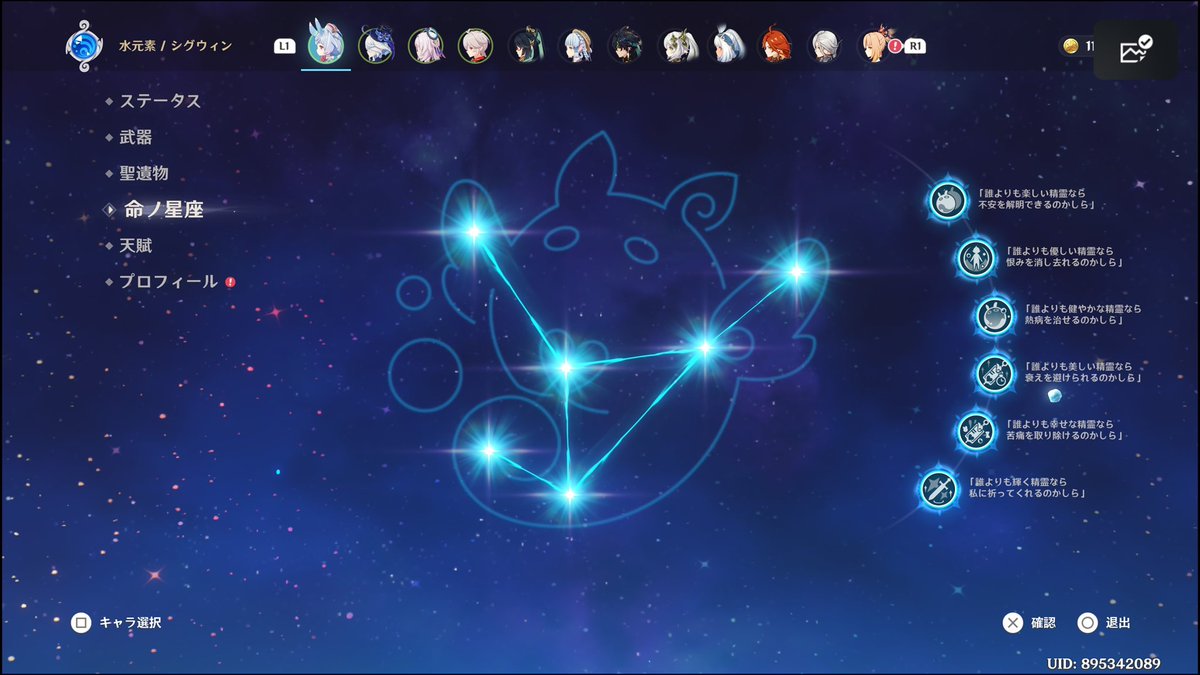1200x675 pixels.
Task: Select the white-haired character in red outfit
Action: click(x=476, y=45)
